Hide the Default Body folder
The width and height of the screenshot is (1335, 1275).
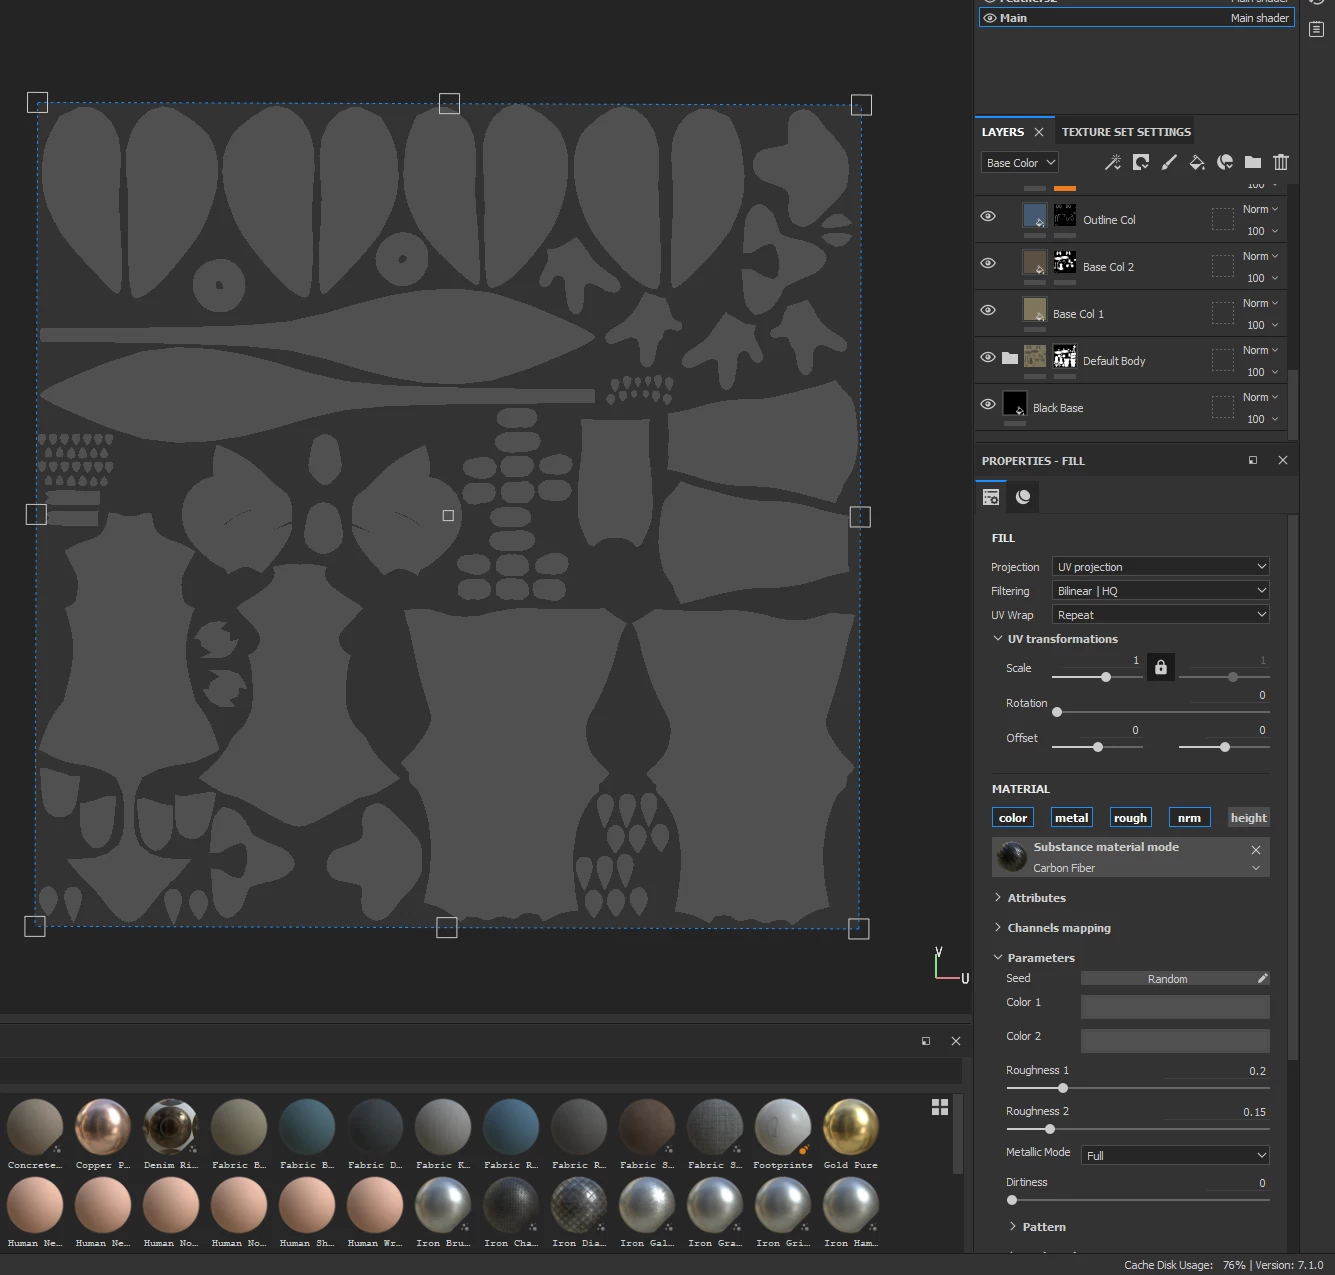pyautogui.click(x=988, y=357)
